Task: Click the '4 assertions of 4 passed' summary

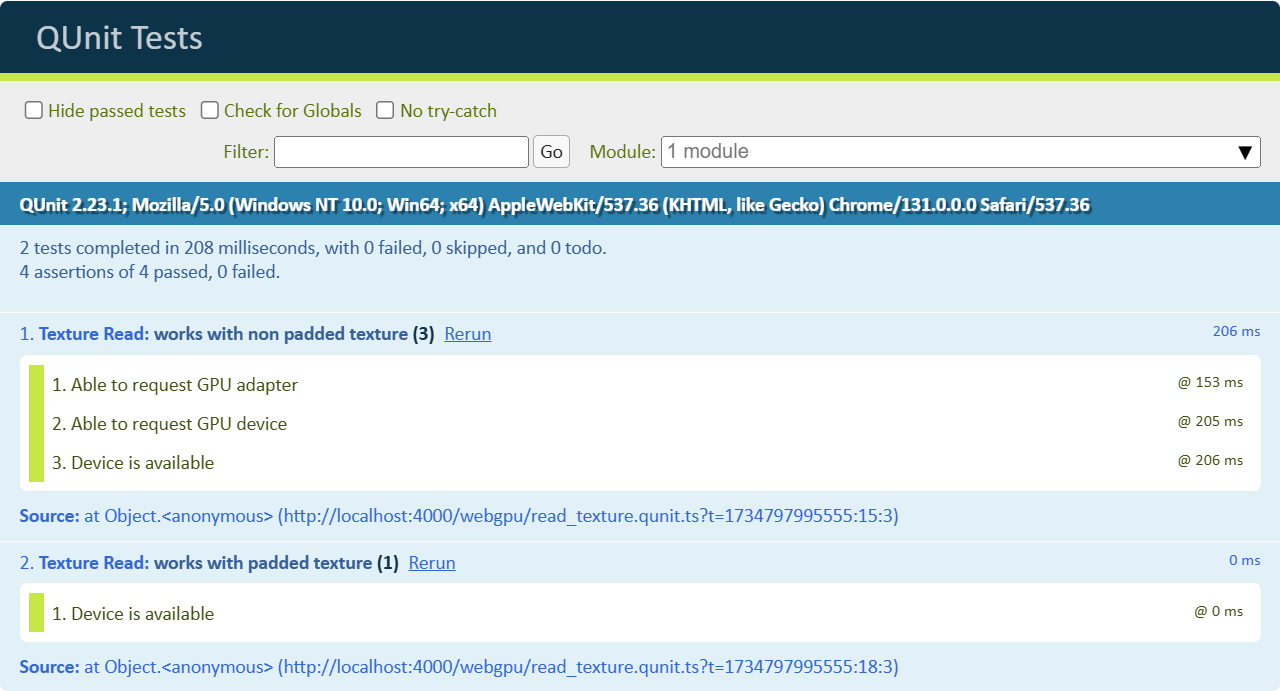Action: pos(150,272)
